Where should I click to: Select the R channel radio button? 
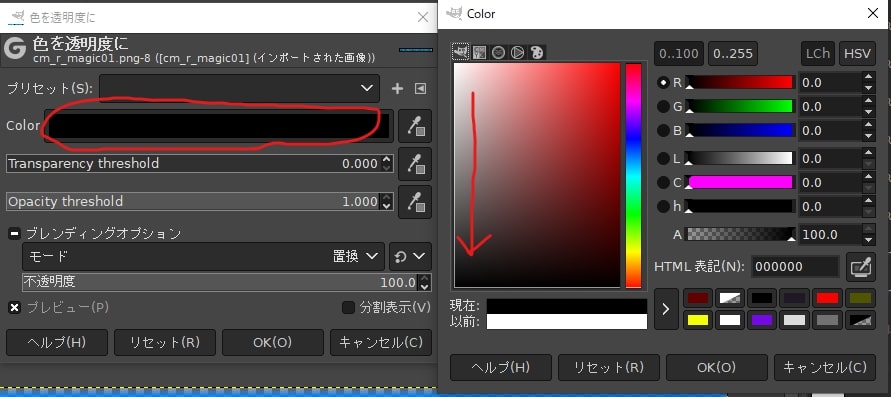663,82
